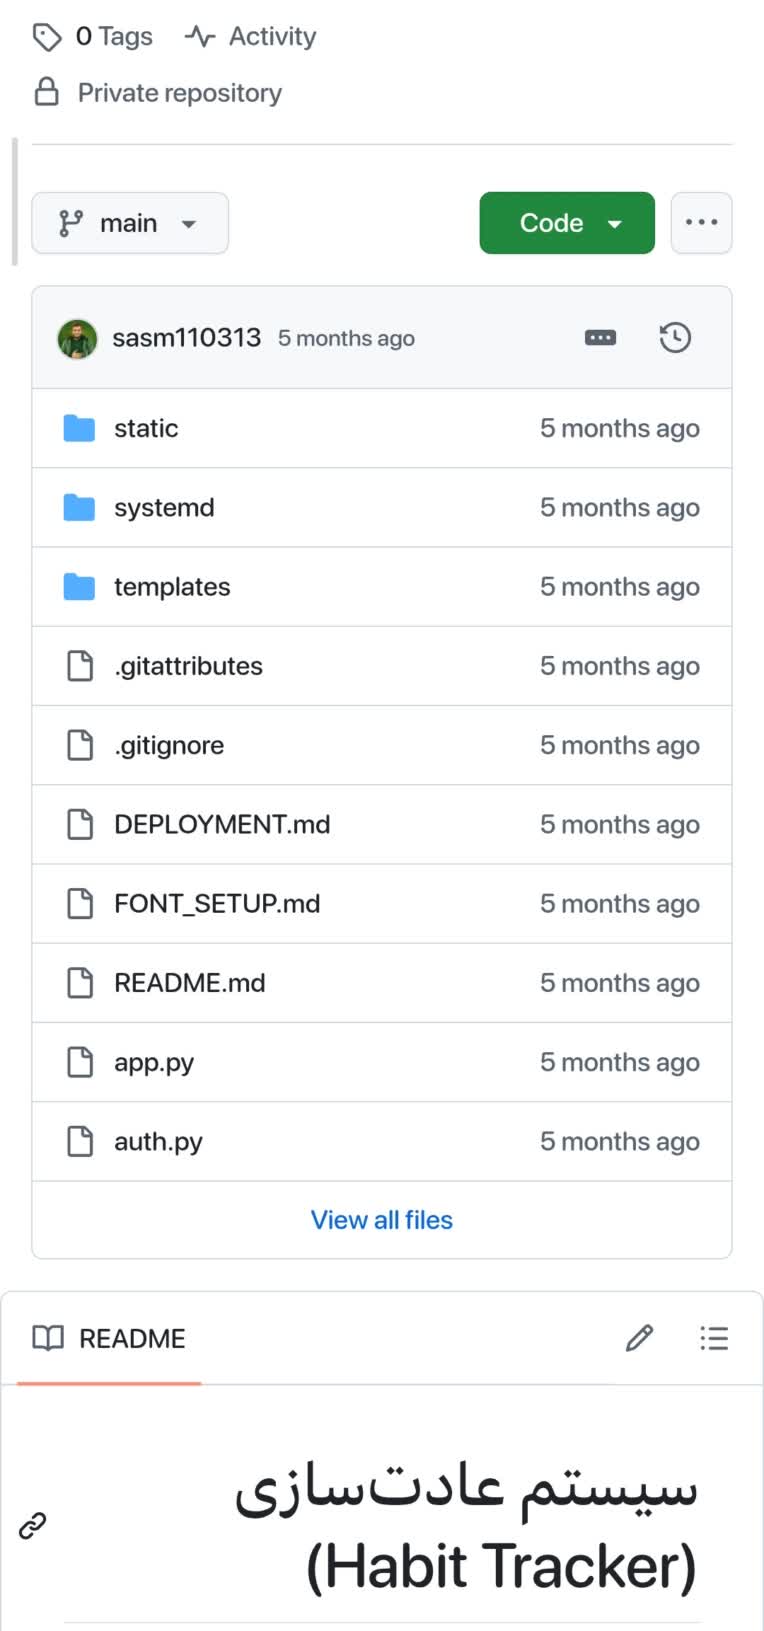This screenshot has height=1631, width=764.
Task: Open the .gitignore file
Action: 169,745
